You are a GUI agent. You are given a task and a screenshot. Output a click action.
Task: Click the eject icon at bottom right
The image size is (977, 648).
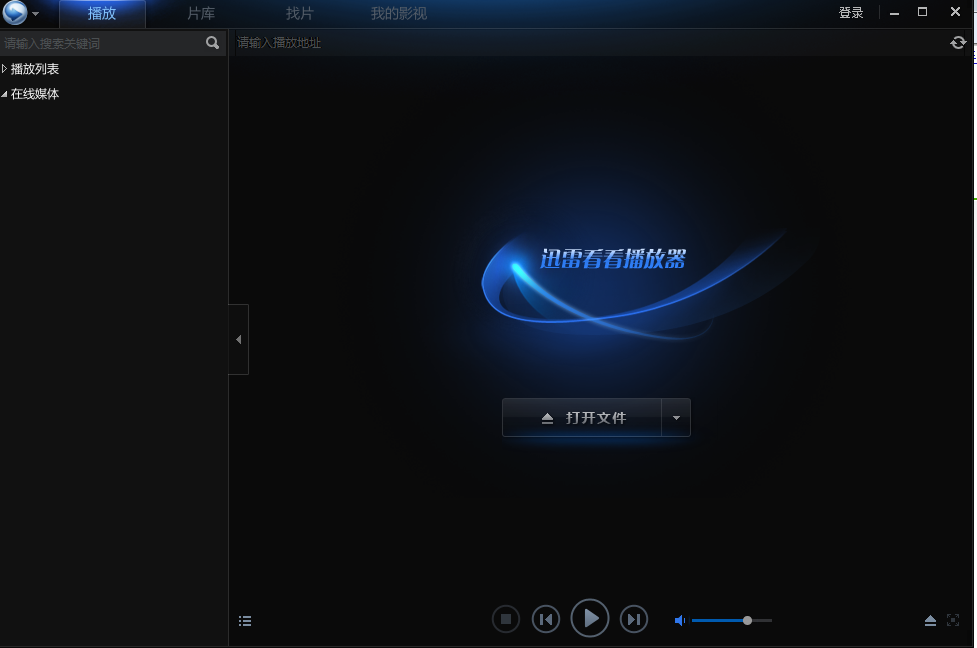(930, 621)
